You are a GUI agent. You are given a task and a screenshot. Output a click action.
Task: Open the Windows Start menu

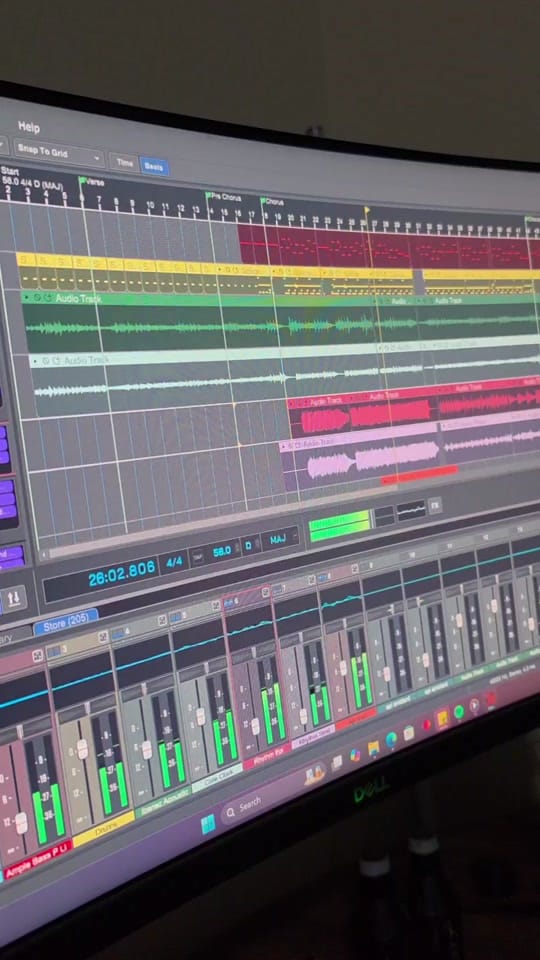[208, 825]
